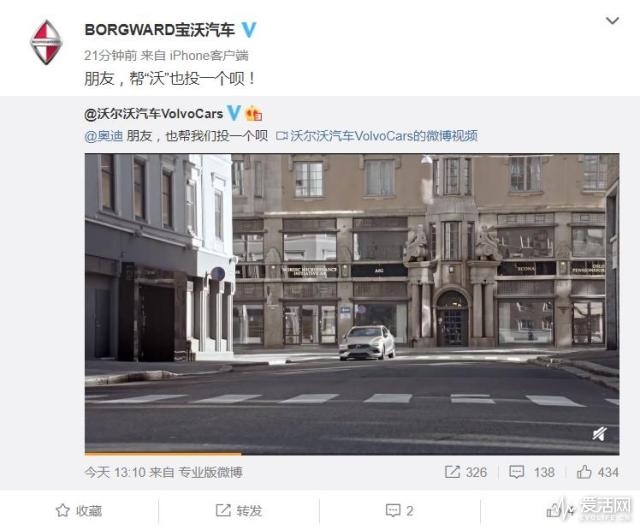Open the 沃尔沃汽车VolvoCars的微博视频 link
Viewport: 640px width, 530px height.
coord(377,136)
